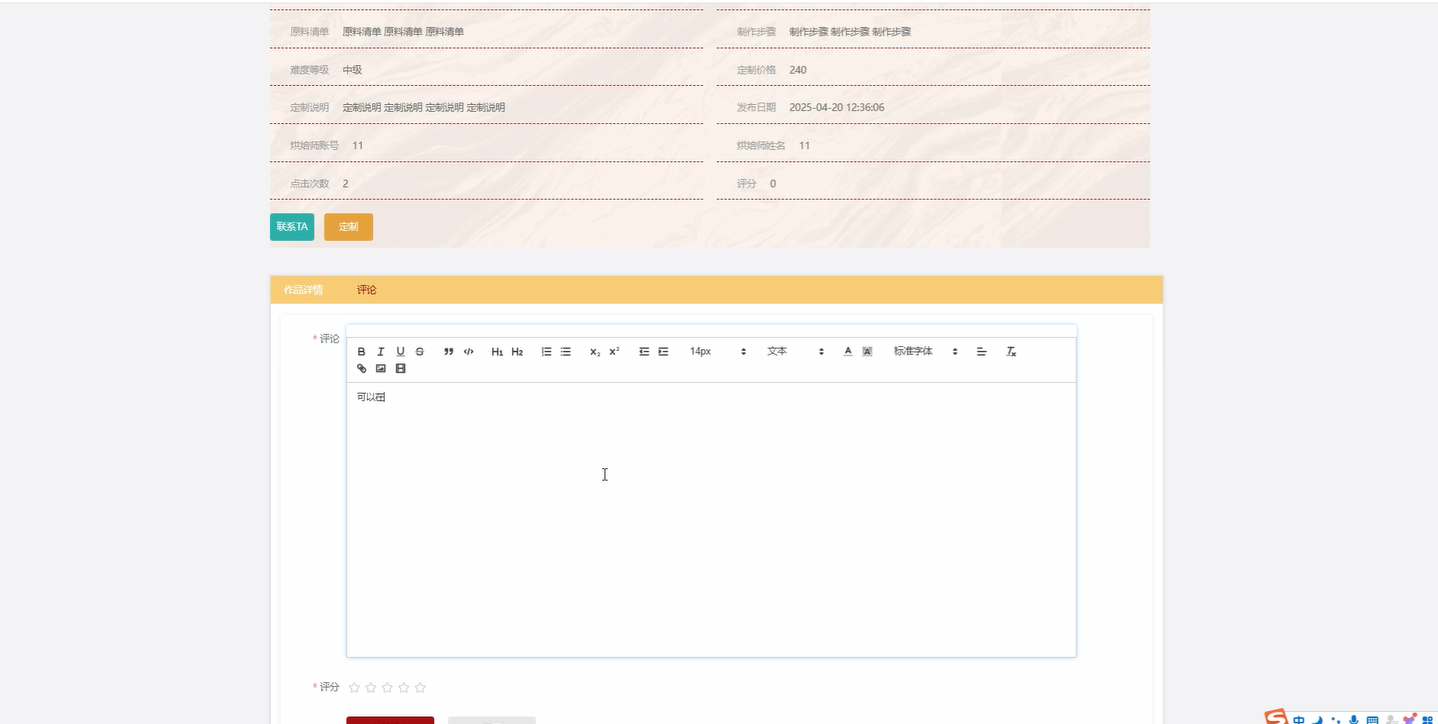Click the 原料清单 value text
1438x724 pixels.
[403, 32]
